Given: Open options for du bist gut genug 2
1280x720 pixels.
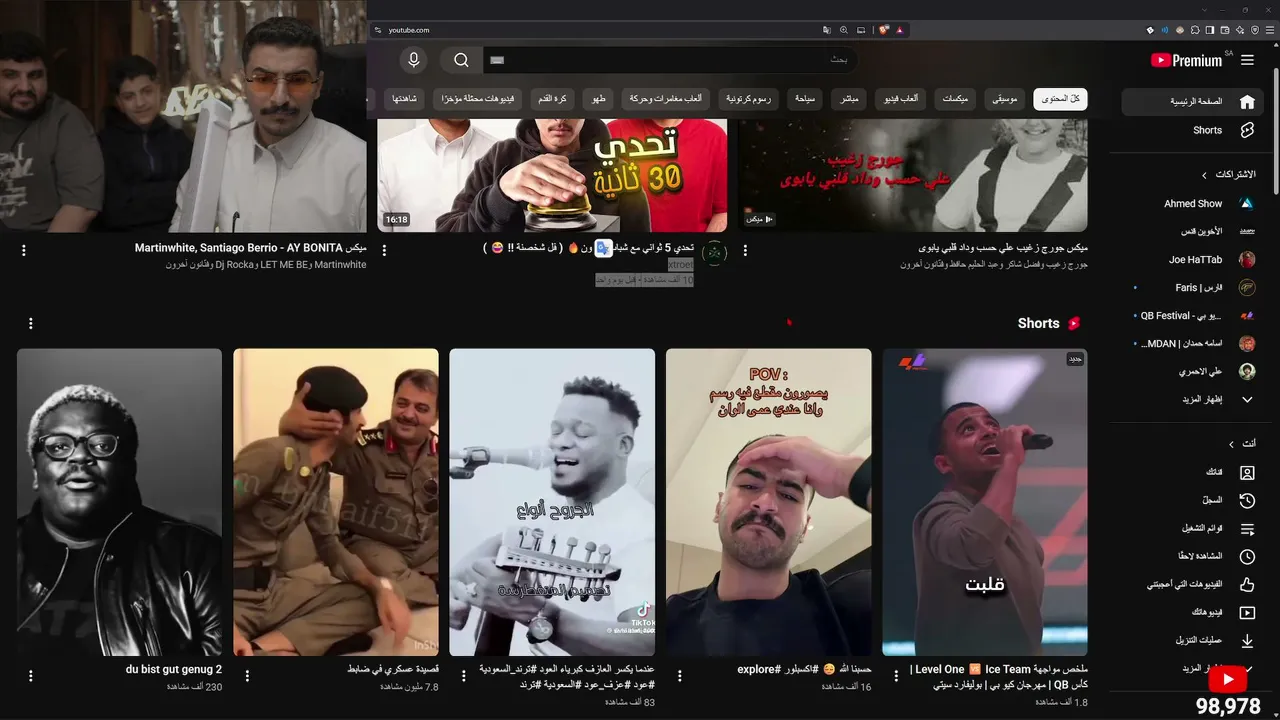Looking at the screenshot, I should pos(31,676).
